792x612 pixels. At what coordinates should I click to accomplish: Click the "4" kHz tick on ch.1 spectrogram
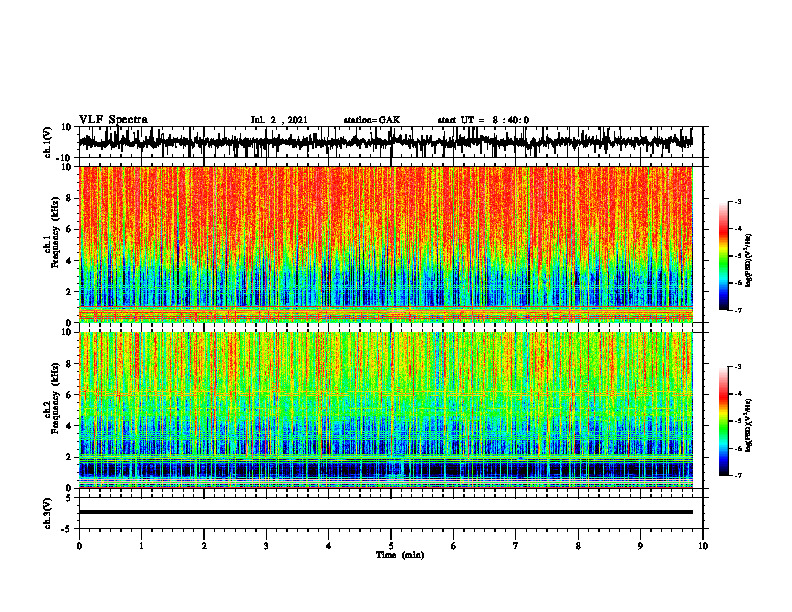[69, 261]
